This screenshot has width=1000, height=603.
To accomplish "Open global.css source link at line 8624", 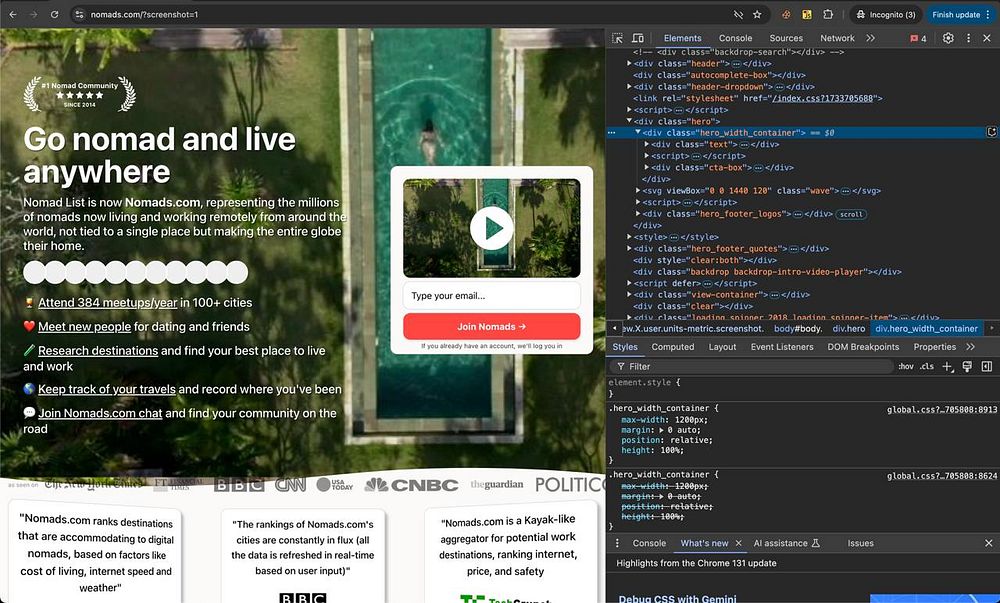I will tap(941, 476).
